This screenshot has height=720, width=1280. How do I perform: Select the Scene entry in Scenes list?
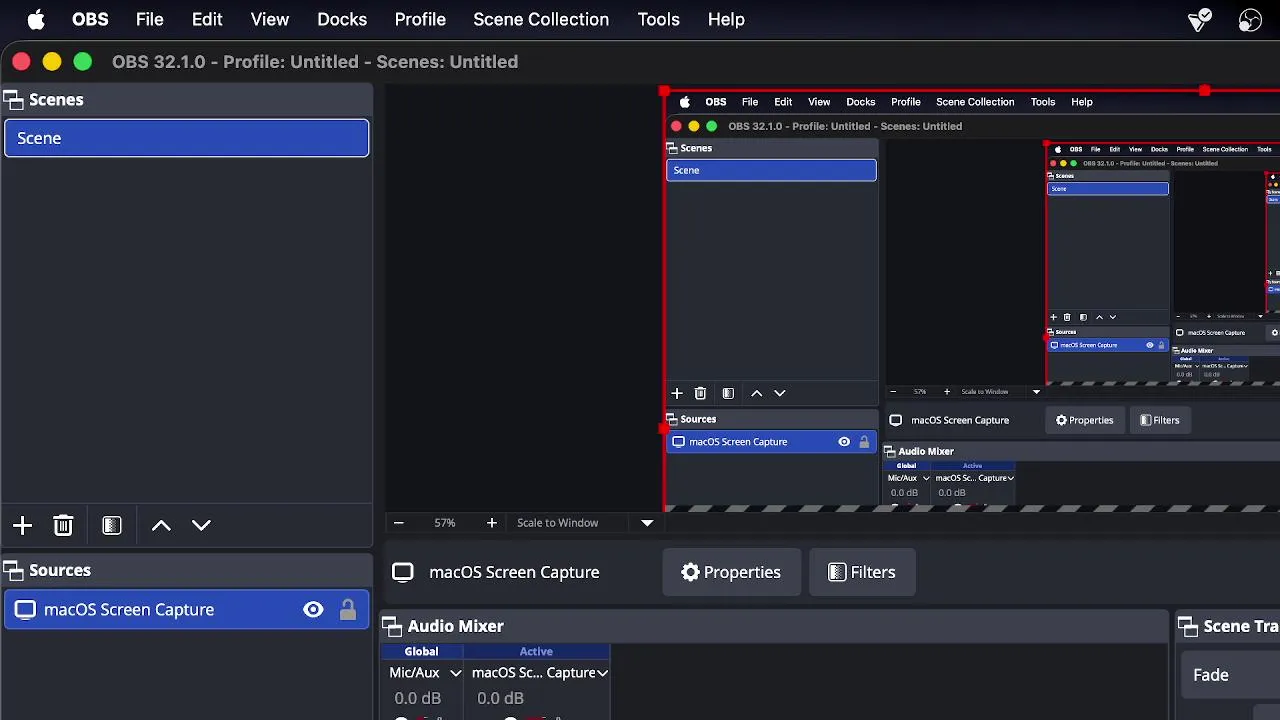[x=187, y=138]
